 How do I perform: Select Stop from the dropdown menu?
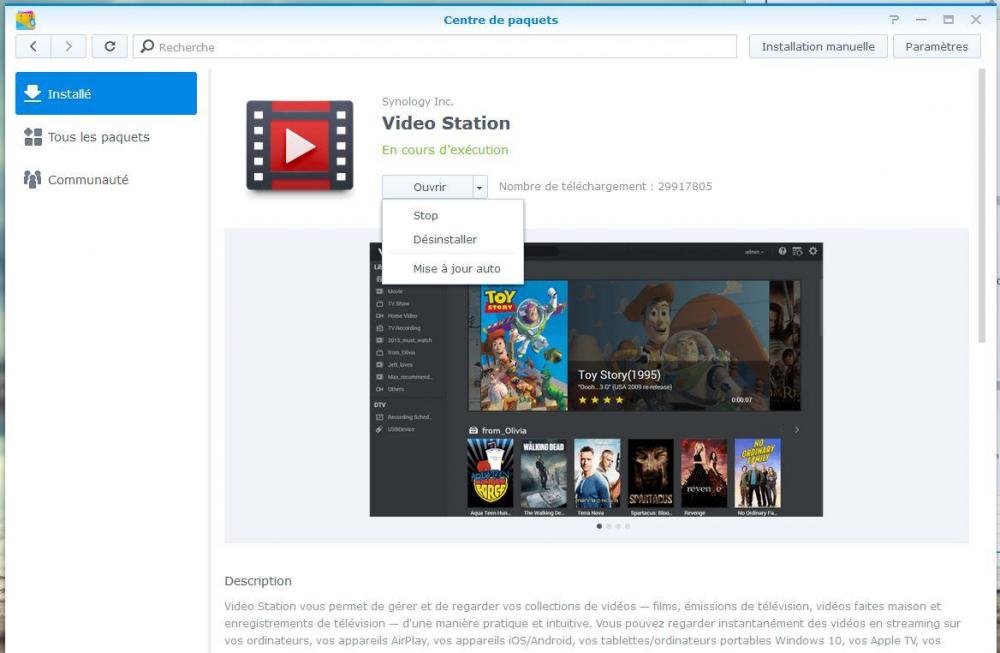point(426,215)
